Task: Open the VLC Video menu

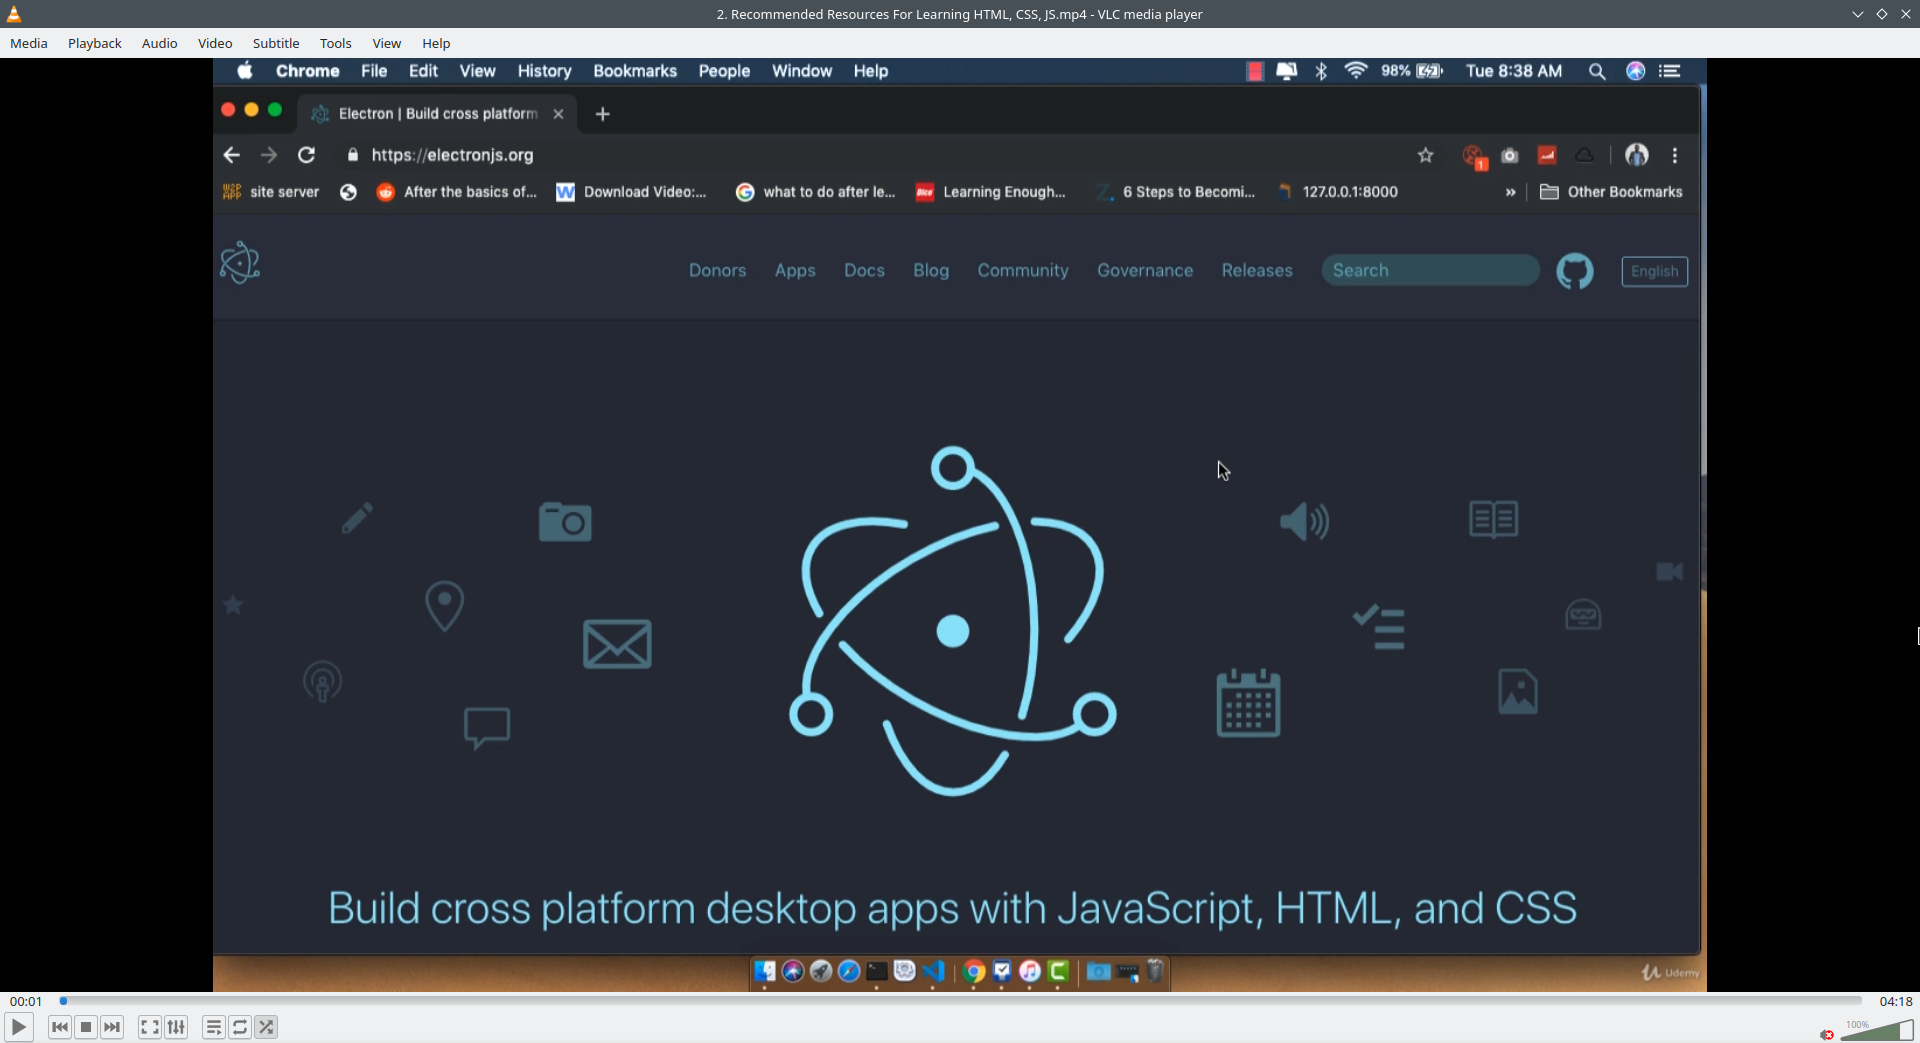Action: (x=215, y=43)
